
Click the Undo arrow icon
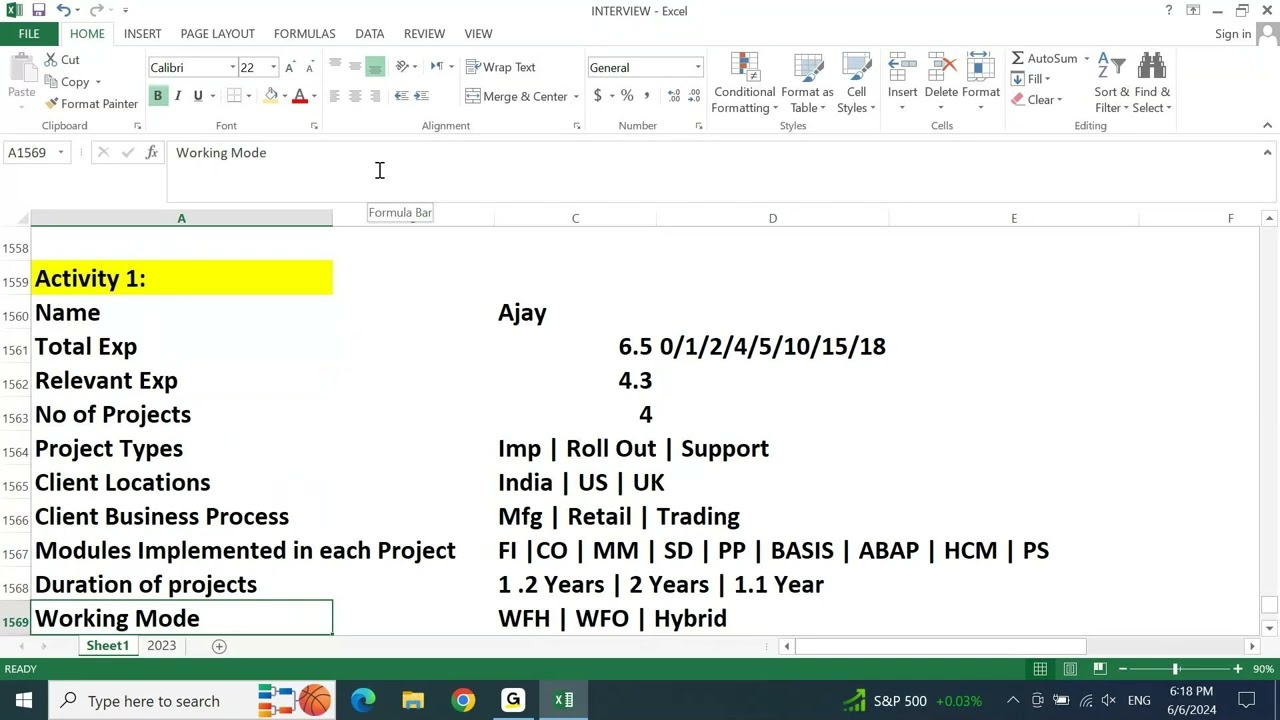point(64,10)
